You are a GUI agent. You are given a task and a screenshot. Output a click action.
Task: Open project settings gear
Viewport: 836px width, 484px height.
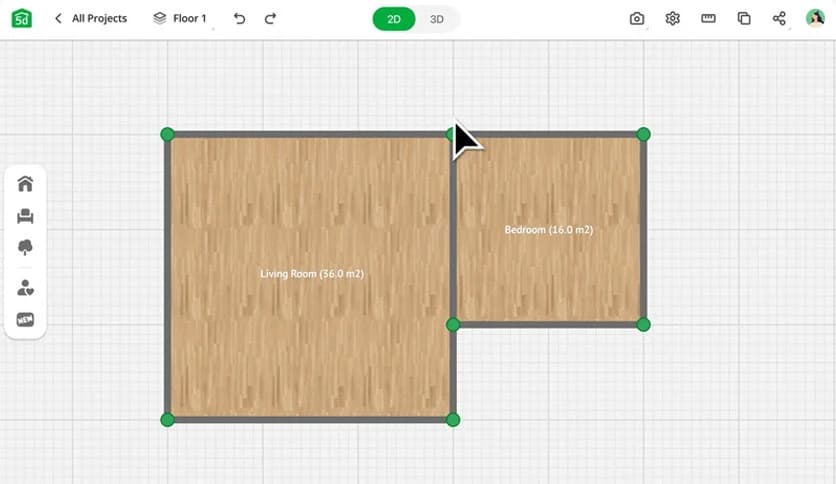click(x=672, y=19)
